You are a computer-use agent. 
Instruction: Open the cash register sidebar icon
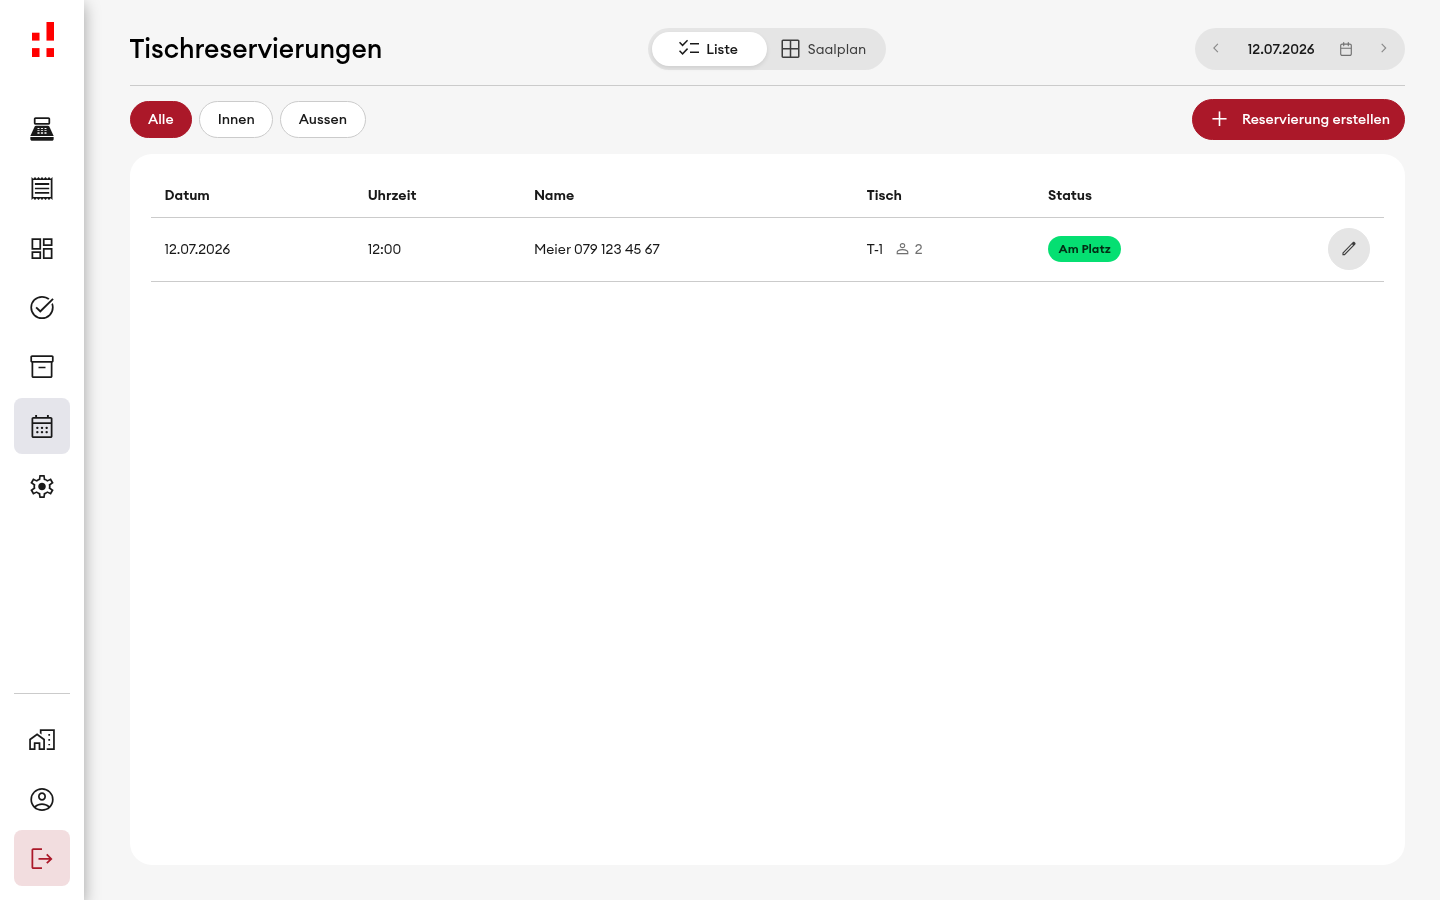click(42, 129)
